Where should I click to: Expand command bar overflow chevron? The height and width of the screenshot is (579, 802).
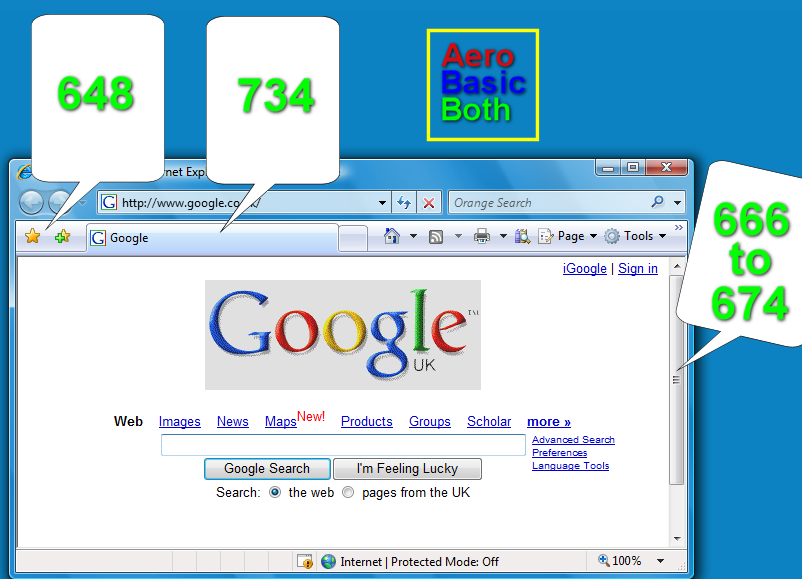679,227
